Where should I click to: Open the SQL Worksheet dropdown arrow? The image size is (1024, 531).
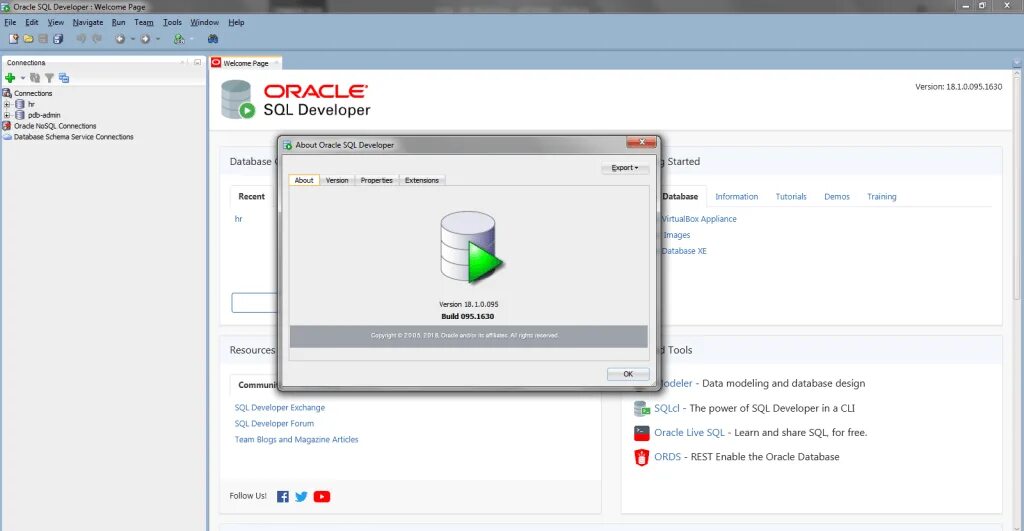click(191, 39)
